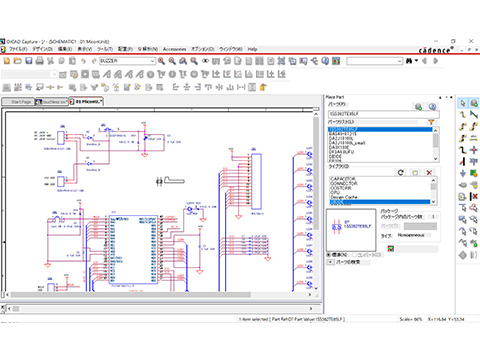Image resolution: width=480 pixels, height=360 pixels.
Task: Select Design Cache in libraries list
Action: click(343, 197)
